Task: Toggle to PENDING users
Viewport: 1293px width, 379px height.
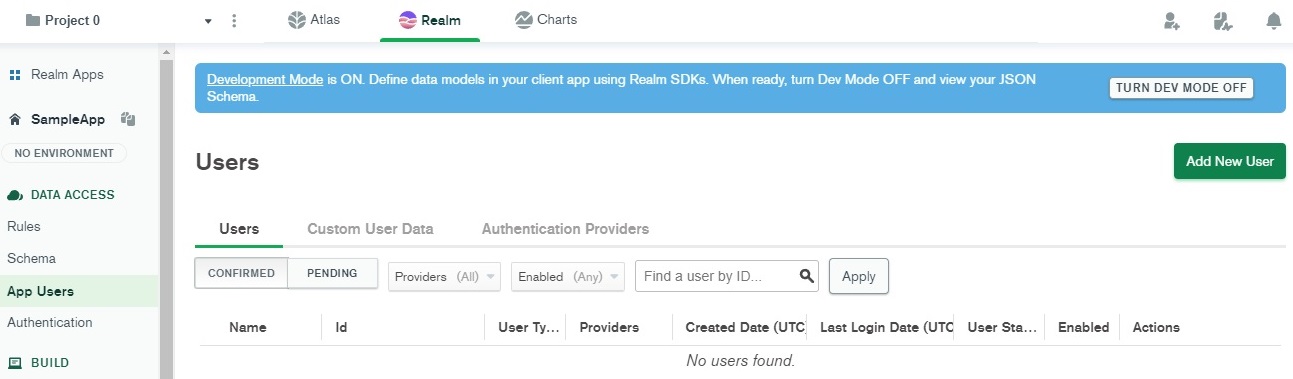Action: click(x=332, y=273)
